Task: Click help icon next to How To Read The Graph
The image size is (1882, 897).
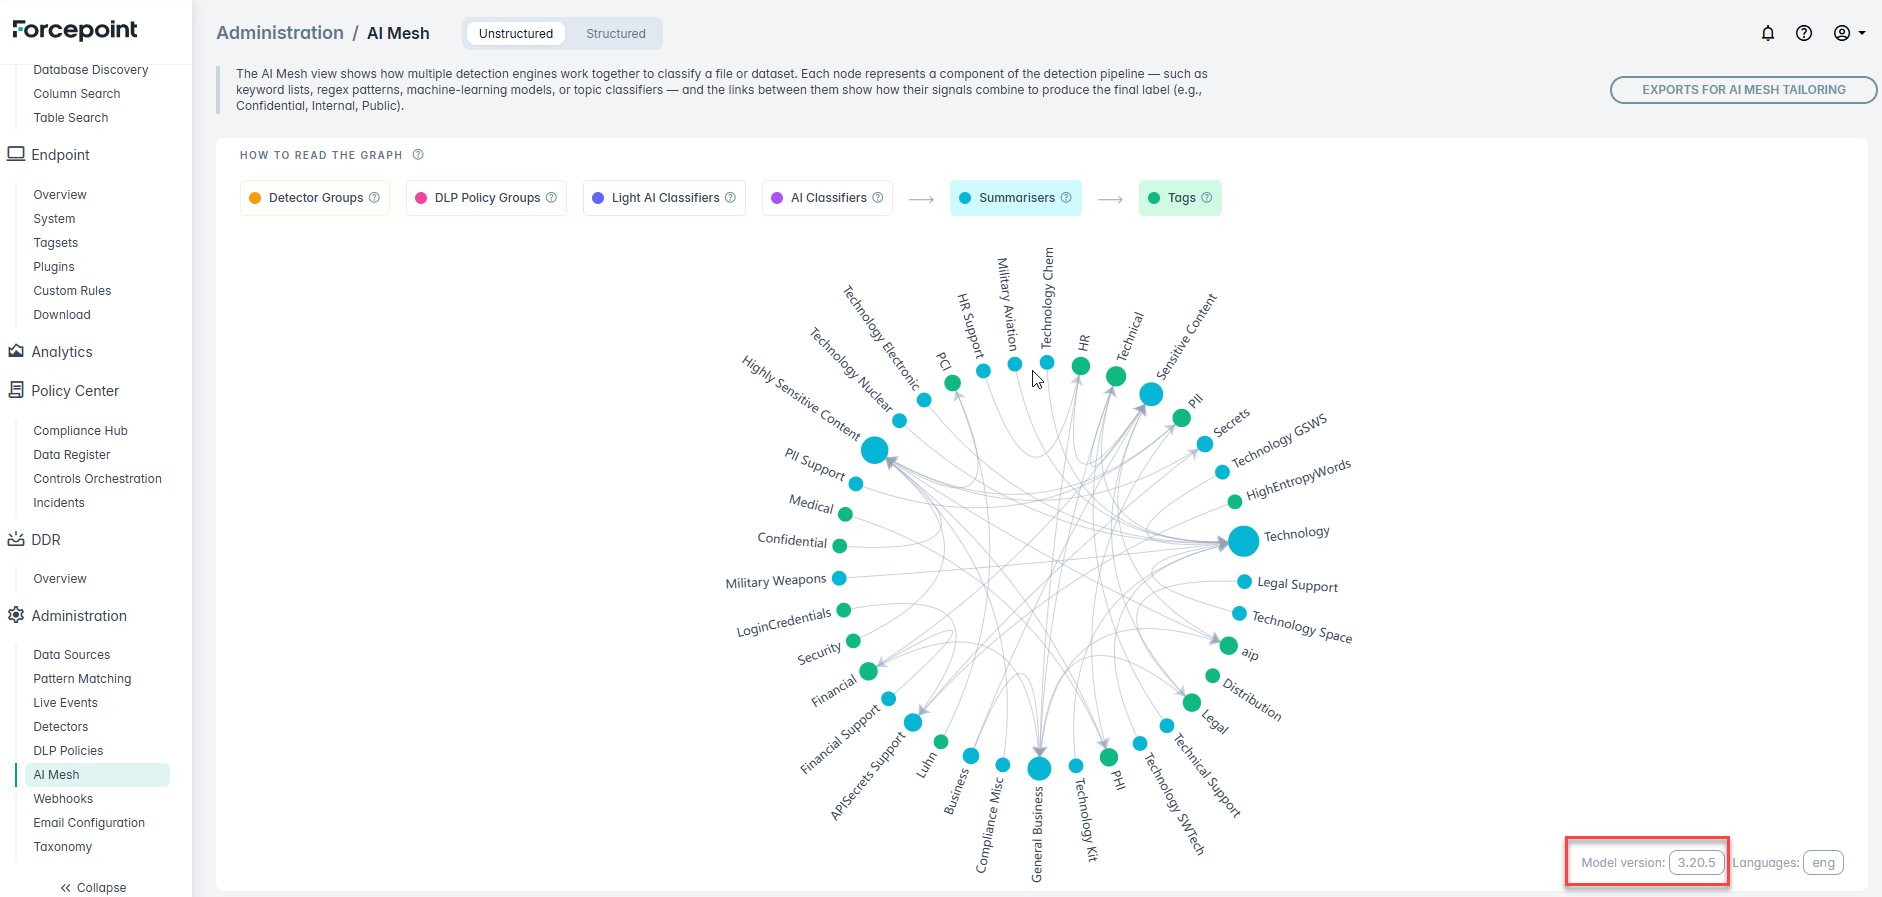Action: point(418,155)
